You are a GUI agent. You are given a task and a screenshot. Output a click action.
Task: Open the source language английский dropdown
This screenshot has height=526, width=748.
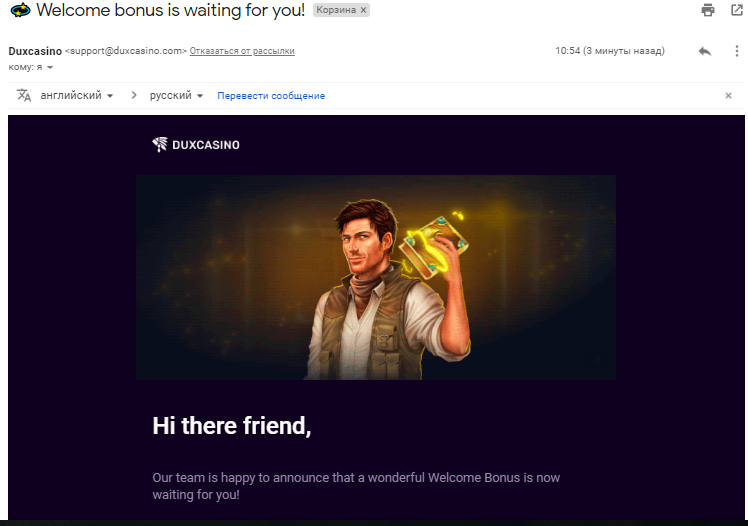pyautogui.click(x=76, y=95)
